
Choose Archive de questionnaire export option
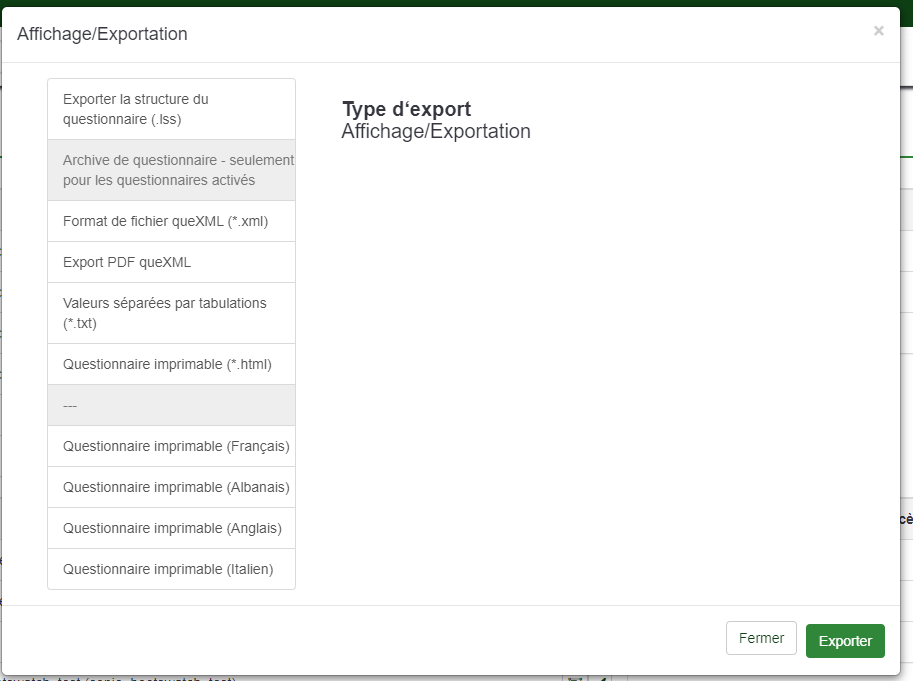tap(171, 170)
